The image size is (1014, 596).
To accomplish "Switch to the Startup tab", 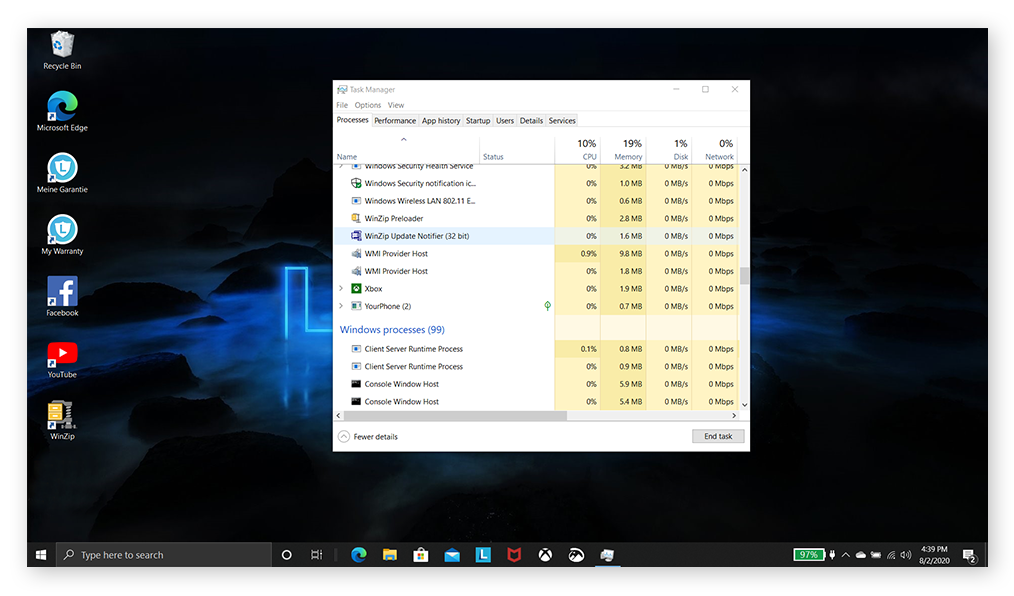I will [477, 120].
